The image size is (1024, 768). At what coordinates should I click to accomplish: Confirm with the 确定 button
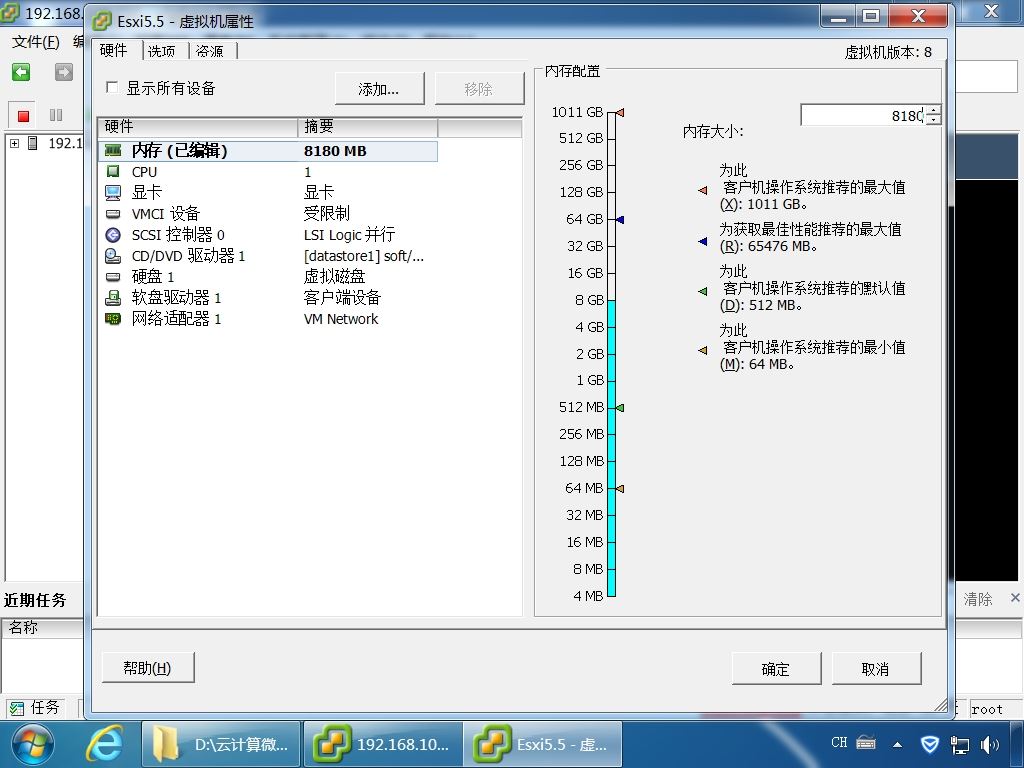[776, 669]
